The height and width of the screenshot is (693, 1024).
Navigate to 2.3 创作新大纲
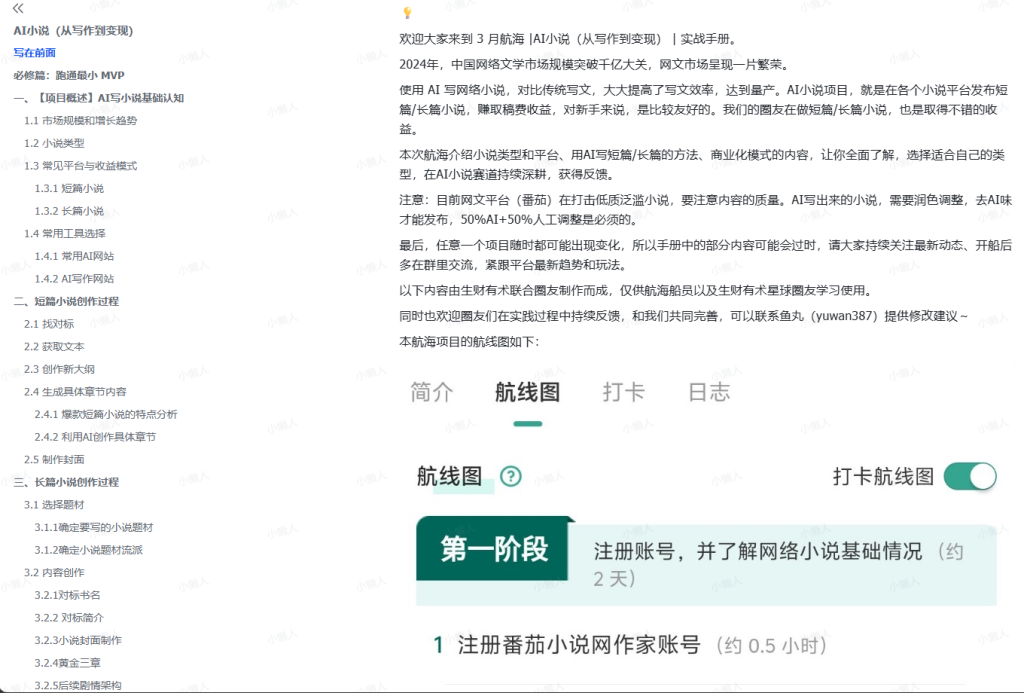point(59,369)
